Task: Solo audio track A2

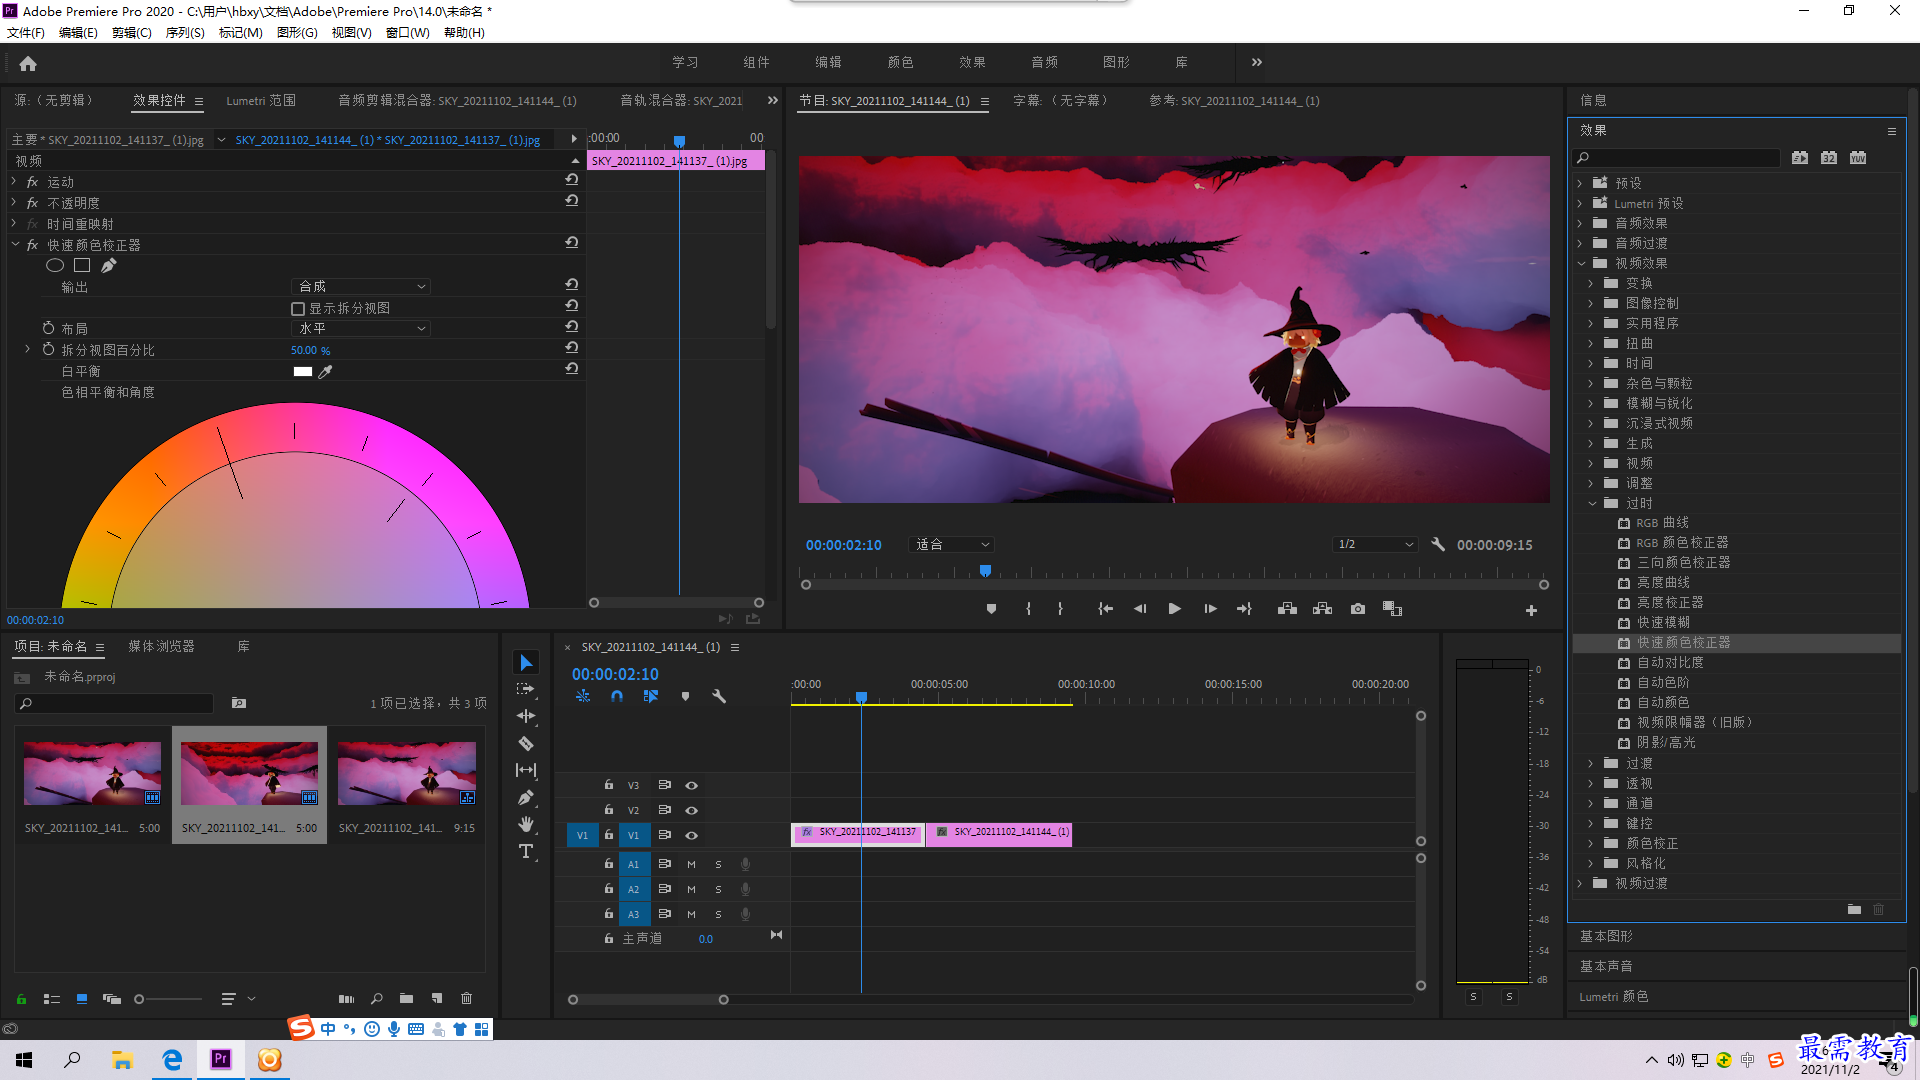Action: 718,889
